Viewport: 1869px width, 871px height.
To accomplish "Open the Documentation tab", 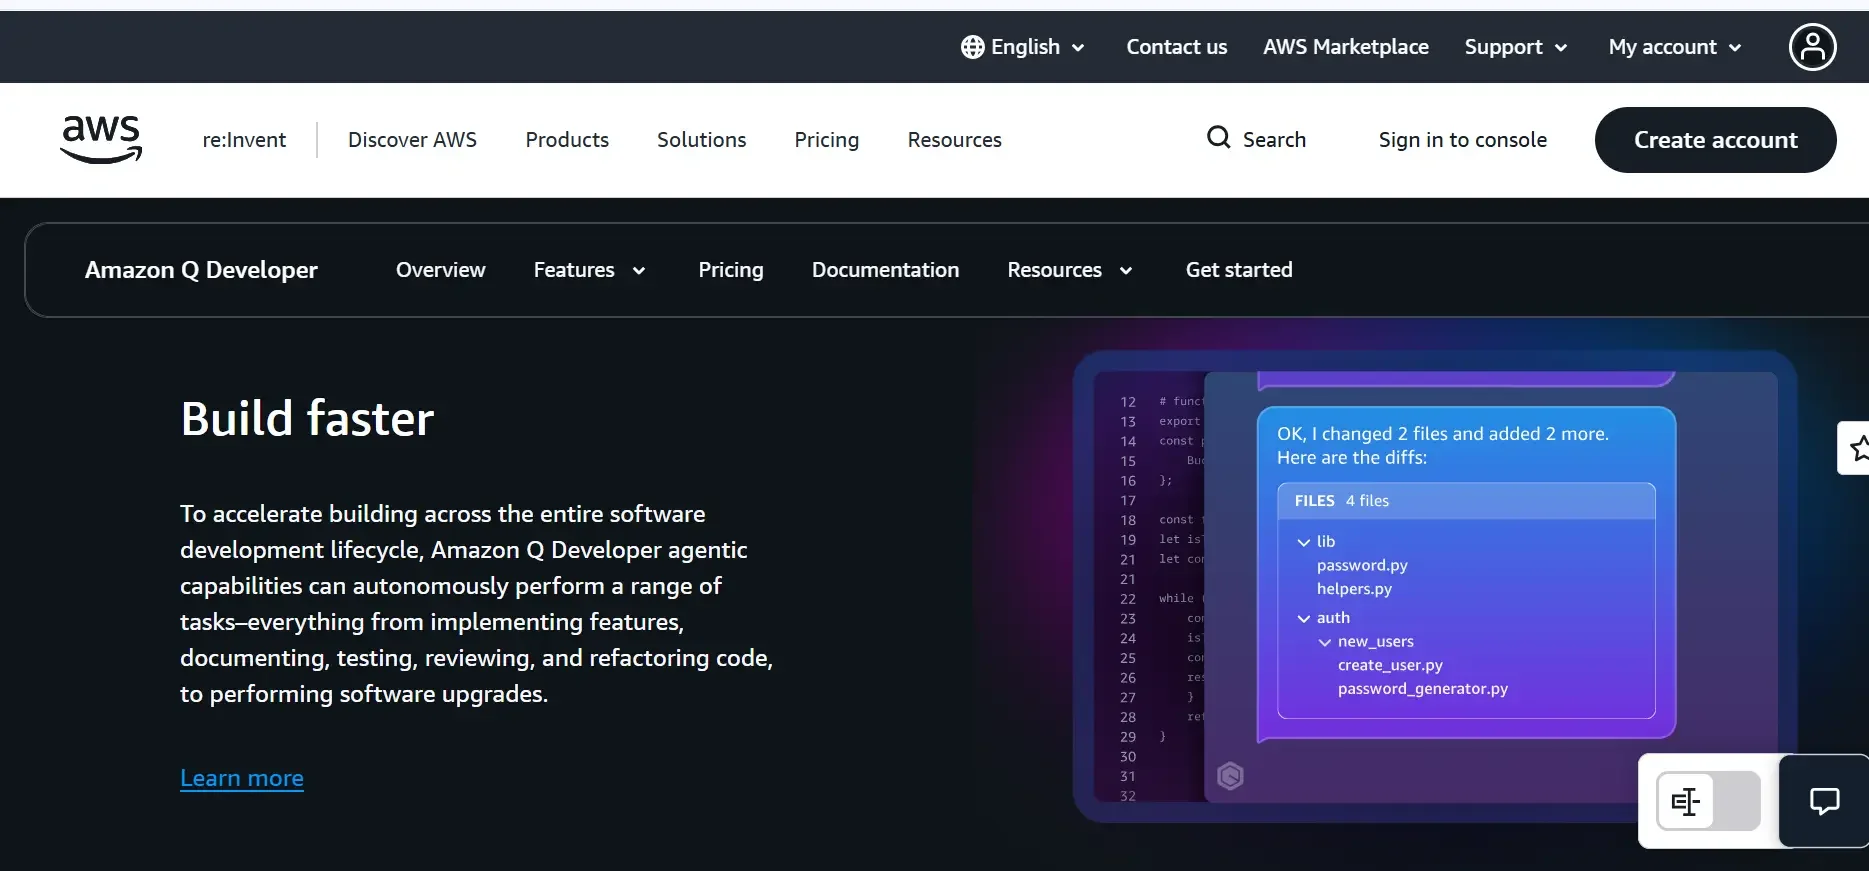I will click(x=885, y=270).
